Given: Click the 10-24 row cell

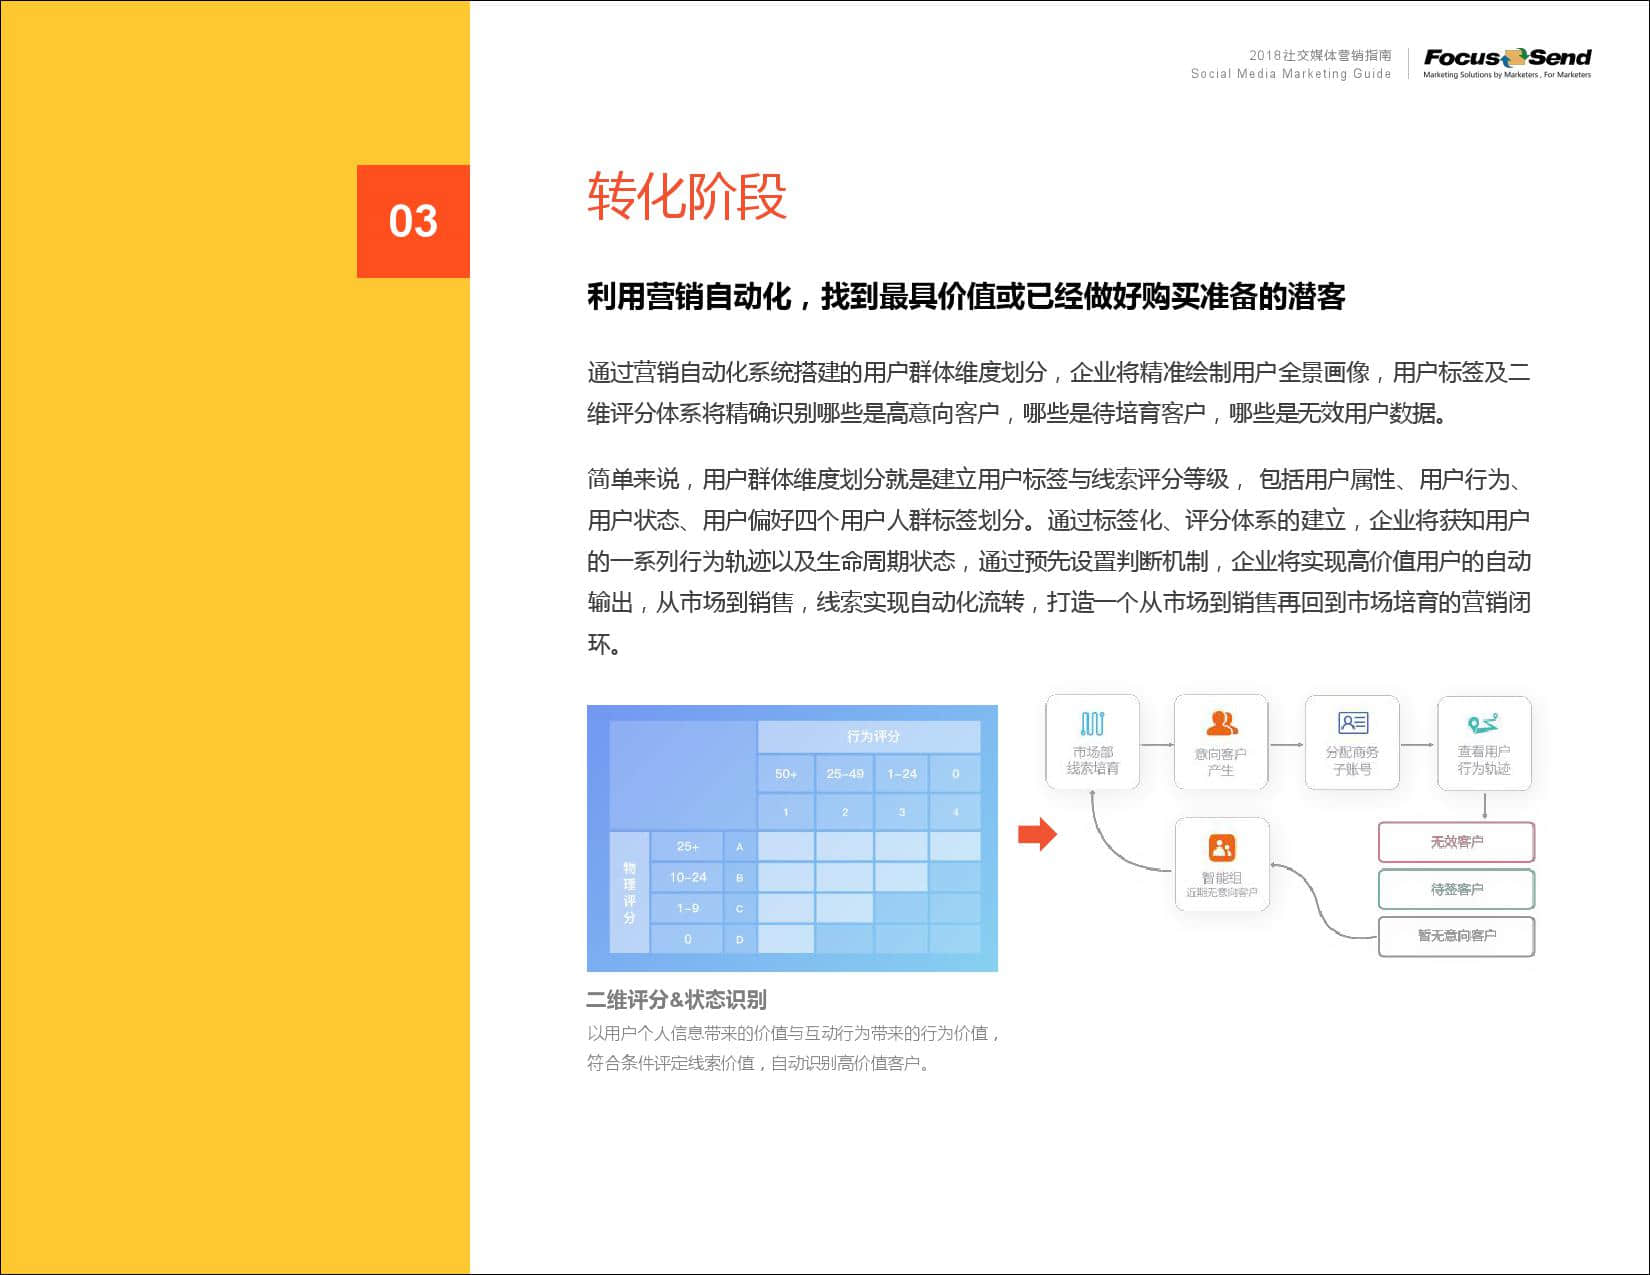Looking at the screenshot, I should pos(687,877).
